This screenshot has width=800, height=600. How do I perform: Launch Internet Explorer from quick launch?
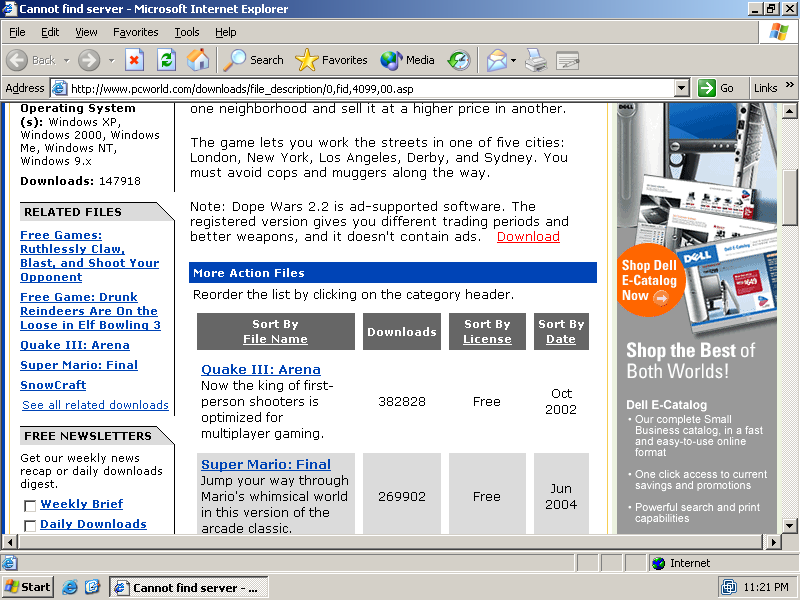pos(69,587)
